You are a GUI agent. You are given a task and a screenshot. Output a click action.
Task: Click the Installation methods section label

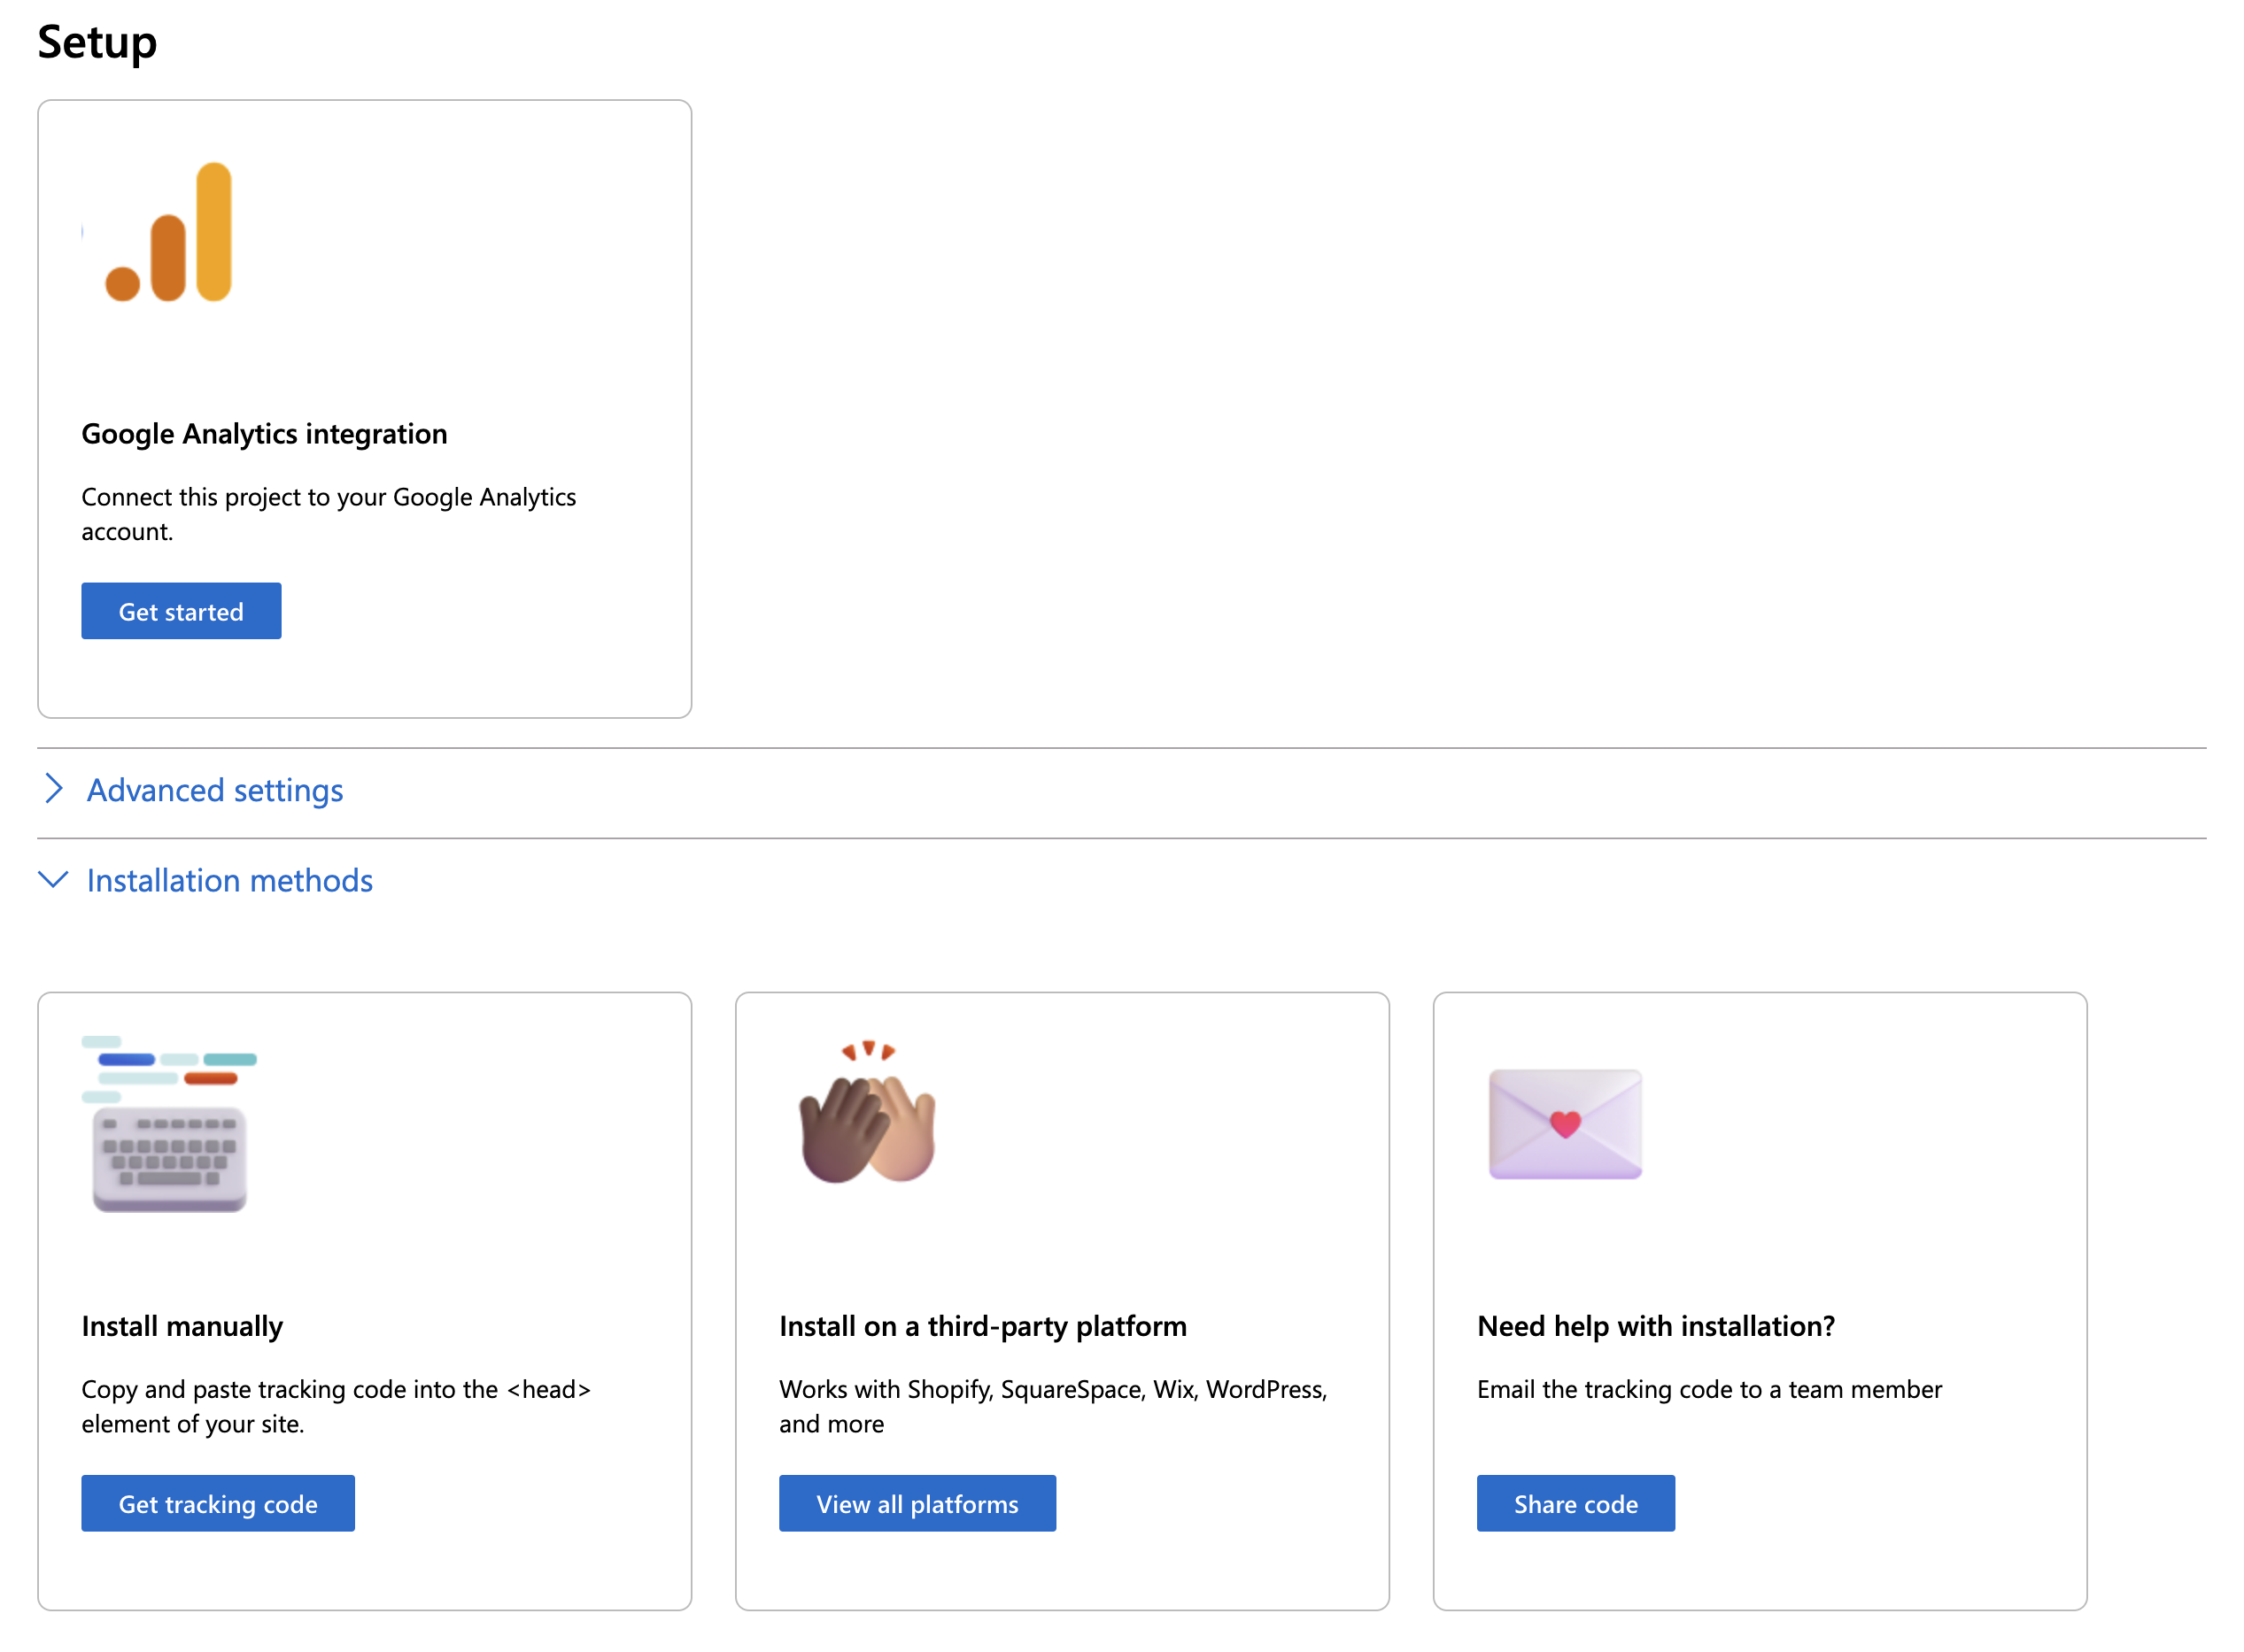point(229,880)
